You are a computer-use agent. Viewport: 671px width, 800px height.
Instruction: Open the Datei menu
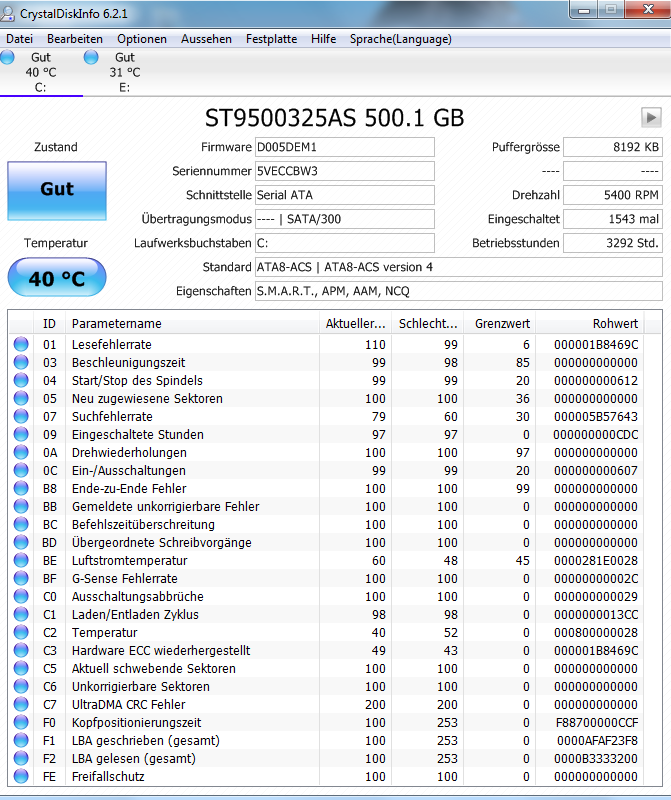19,39
